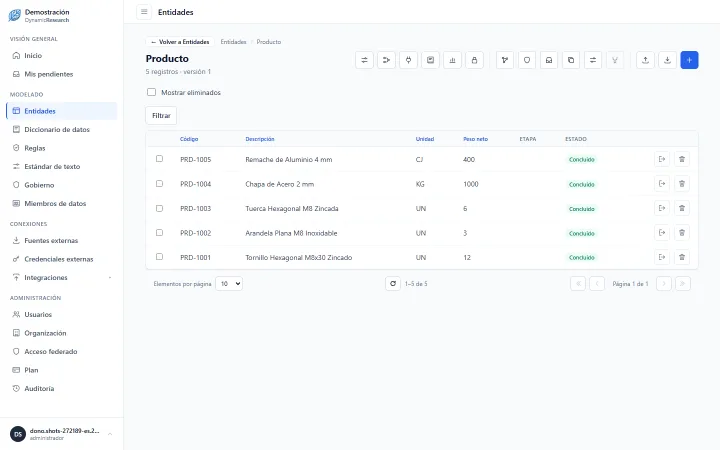
Task: Open Credenciales externas in sidebar
Action: coord(62,259)
